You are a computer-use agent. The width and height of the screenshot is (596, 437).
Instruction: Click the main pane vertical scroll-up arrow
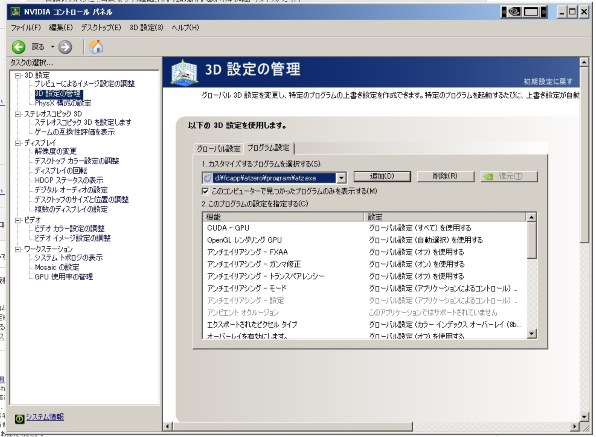(x=584, y=62)
